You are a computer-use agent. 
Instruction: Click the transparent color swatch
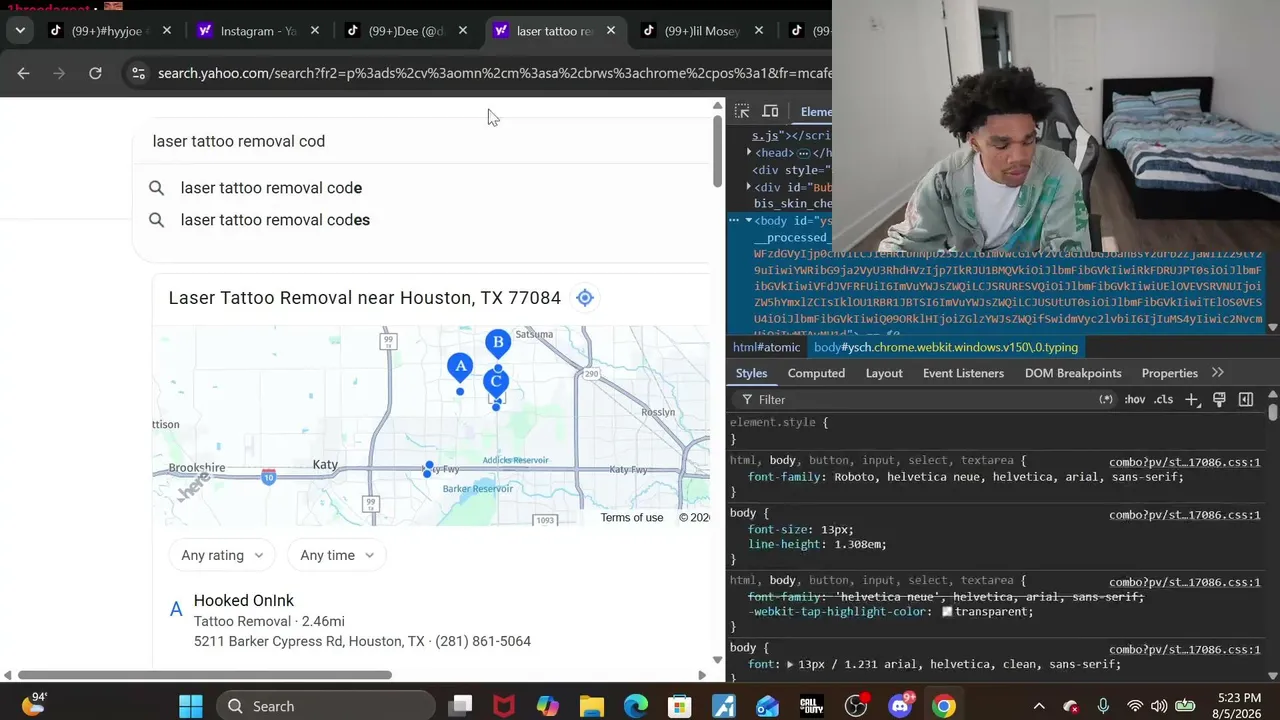(x=947, y=612)
